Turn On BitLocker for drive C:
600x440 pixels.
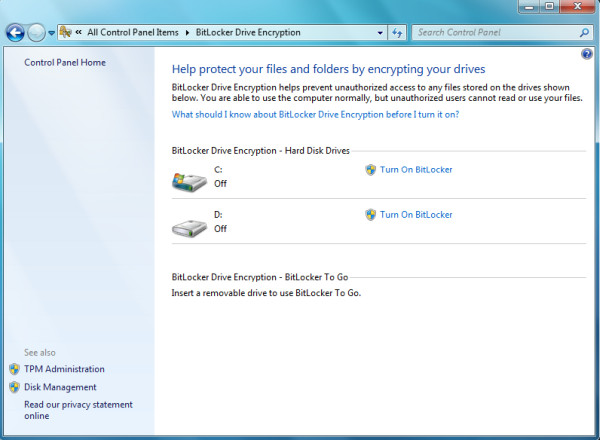416,170
